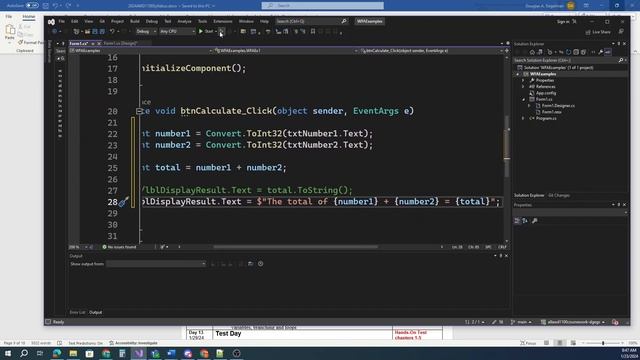This screenshot has width=640, height=360.
Task: Click Sign in link in Visual Studio
Action: (x=563, y=22)
